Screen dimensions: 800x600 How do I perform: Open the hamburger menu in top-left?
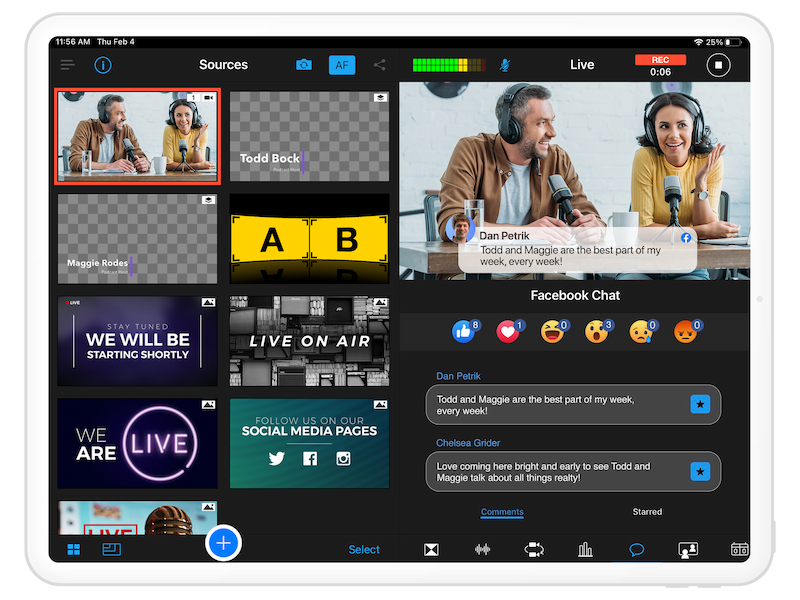(67, 65)
